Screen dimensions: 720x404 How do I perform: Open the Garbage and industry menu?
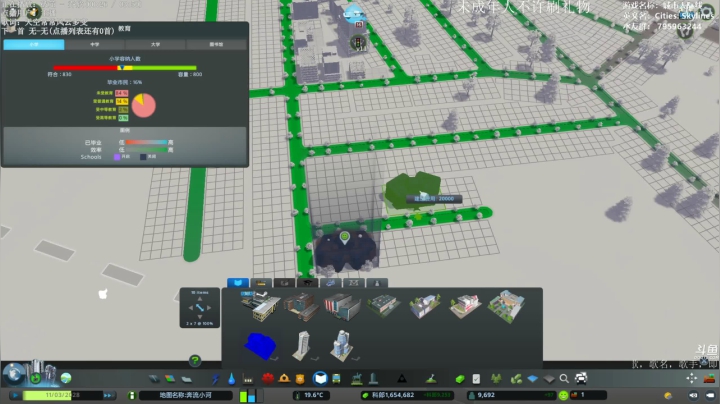(248, 379)
